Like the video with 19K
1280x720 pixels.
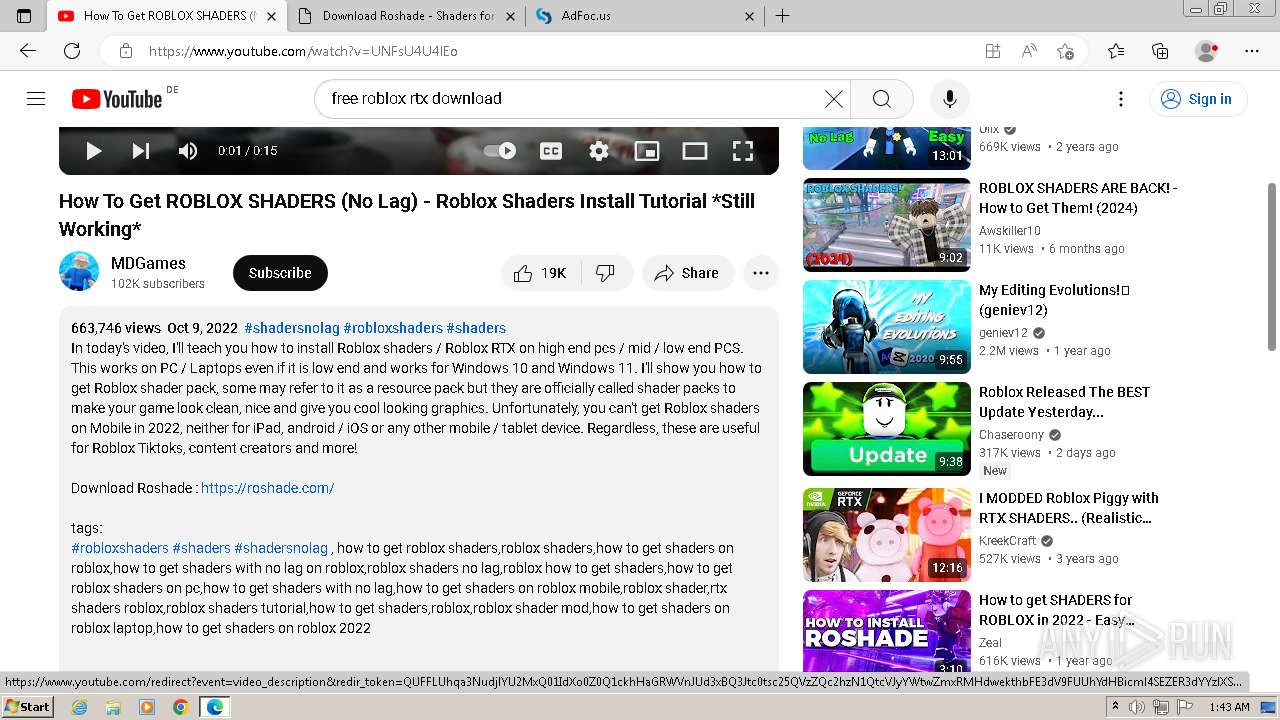(540, 273)
